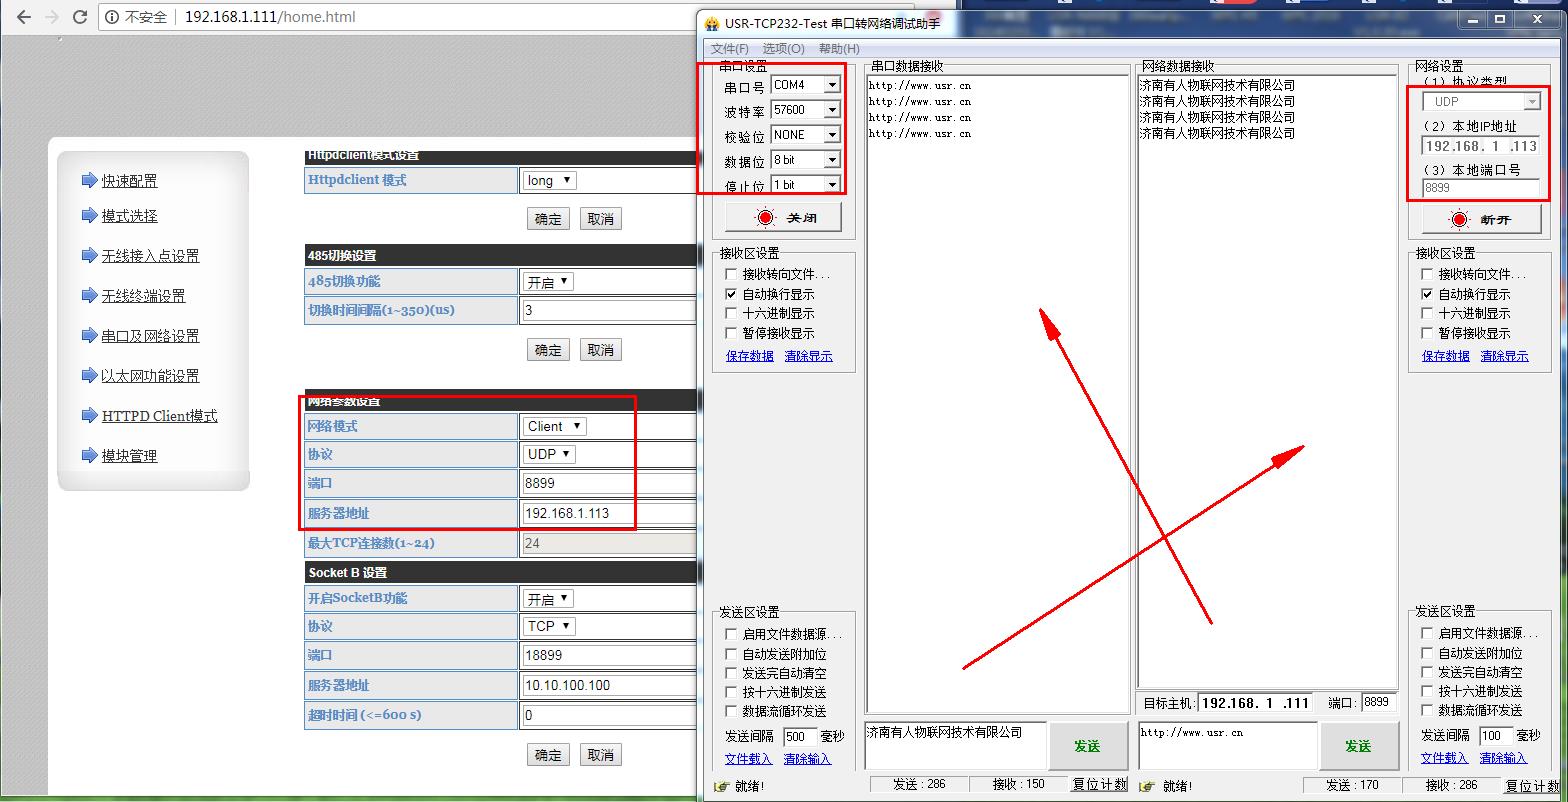Click the red indicator on serial 关闭 button
This screenshot has width=1568, height=802.
[766, 218]
